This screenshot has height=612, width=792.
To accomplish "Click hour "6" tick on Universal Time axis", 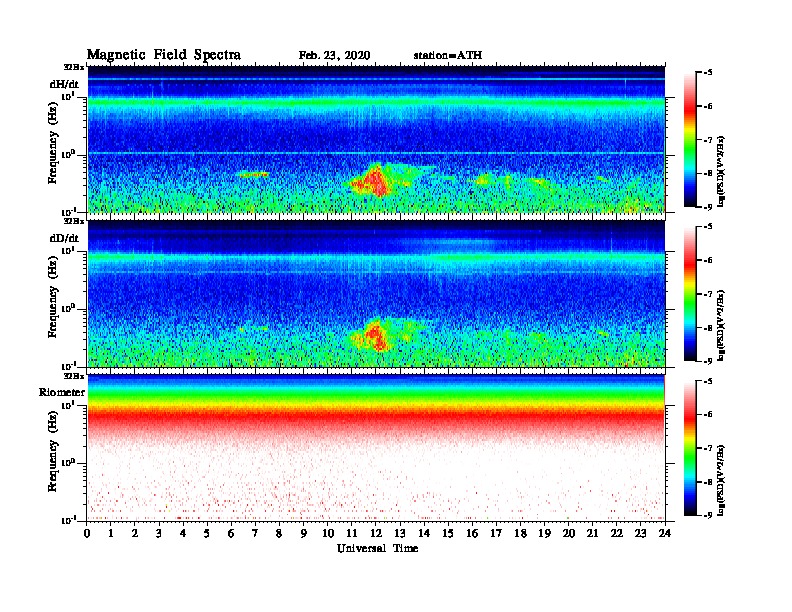I will point(231,534).
